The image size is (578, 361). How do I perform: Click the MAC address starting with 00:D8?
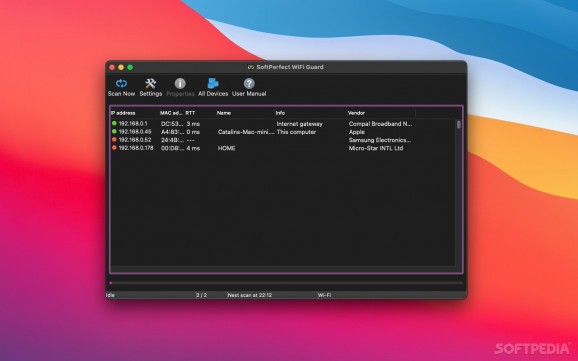coord(172,148)
